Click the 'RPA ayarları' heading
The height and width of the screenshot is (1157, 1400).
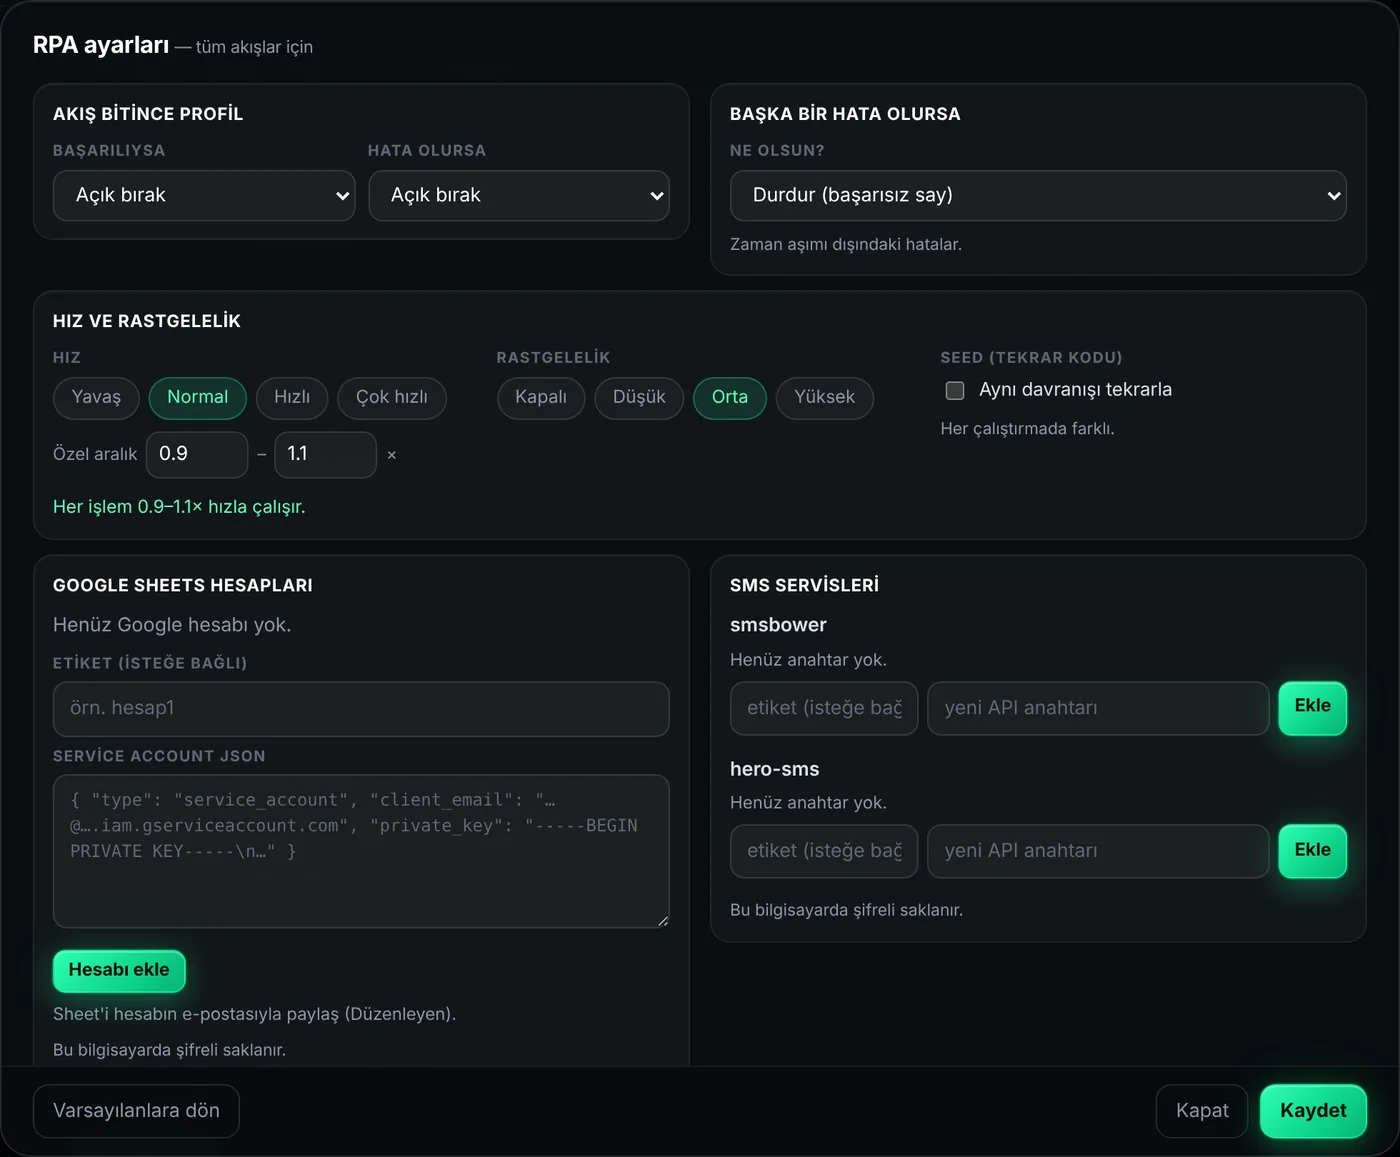click(x=101, y=45)
